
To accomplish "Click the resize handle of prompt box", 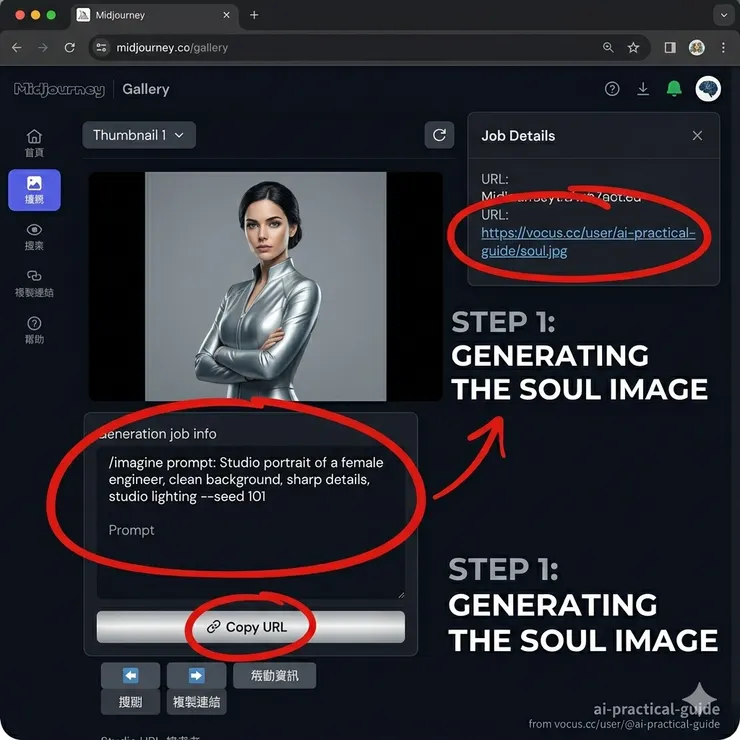I will pos(401,595).
